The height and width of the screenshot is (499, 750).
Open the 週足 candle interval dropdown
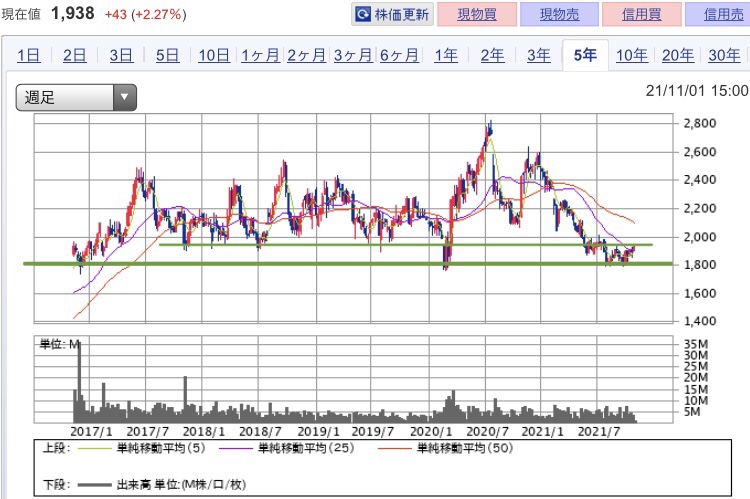click(x=77, y=98)
